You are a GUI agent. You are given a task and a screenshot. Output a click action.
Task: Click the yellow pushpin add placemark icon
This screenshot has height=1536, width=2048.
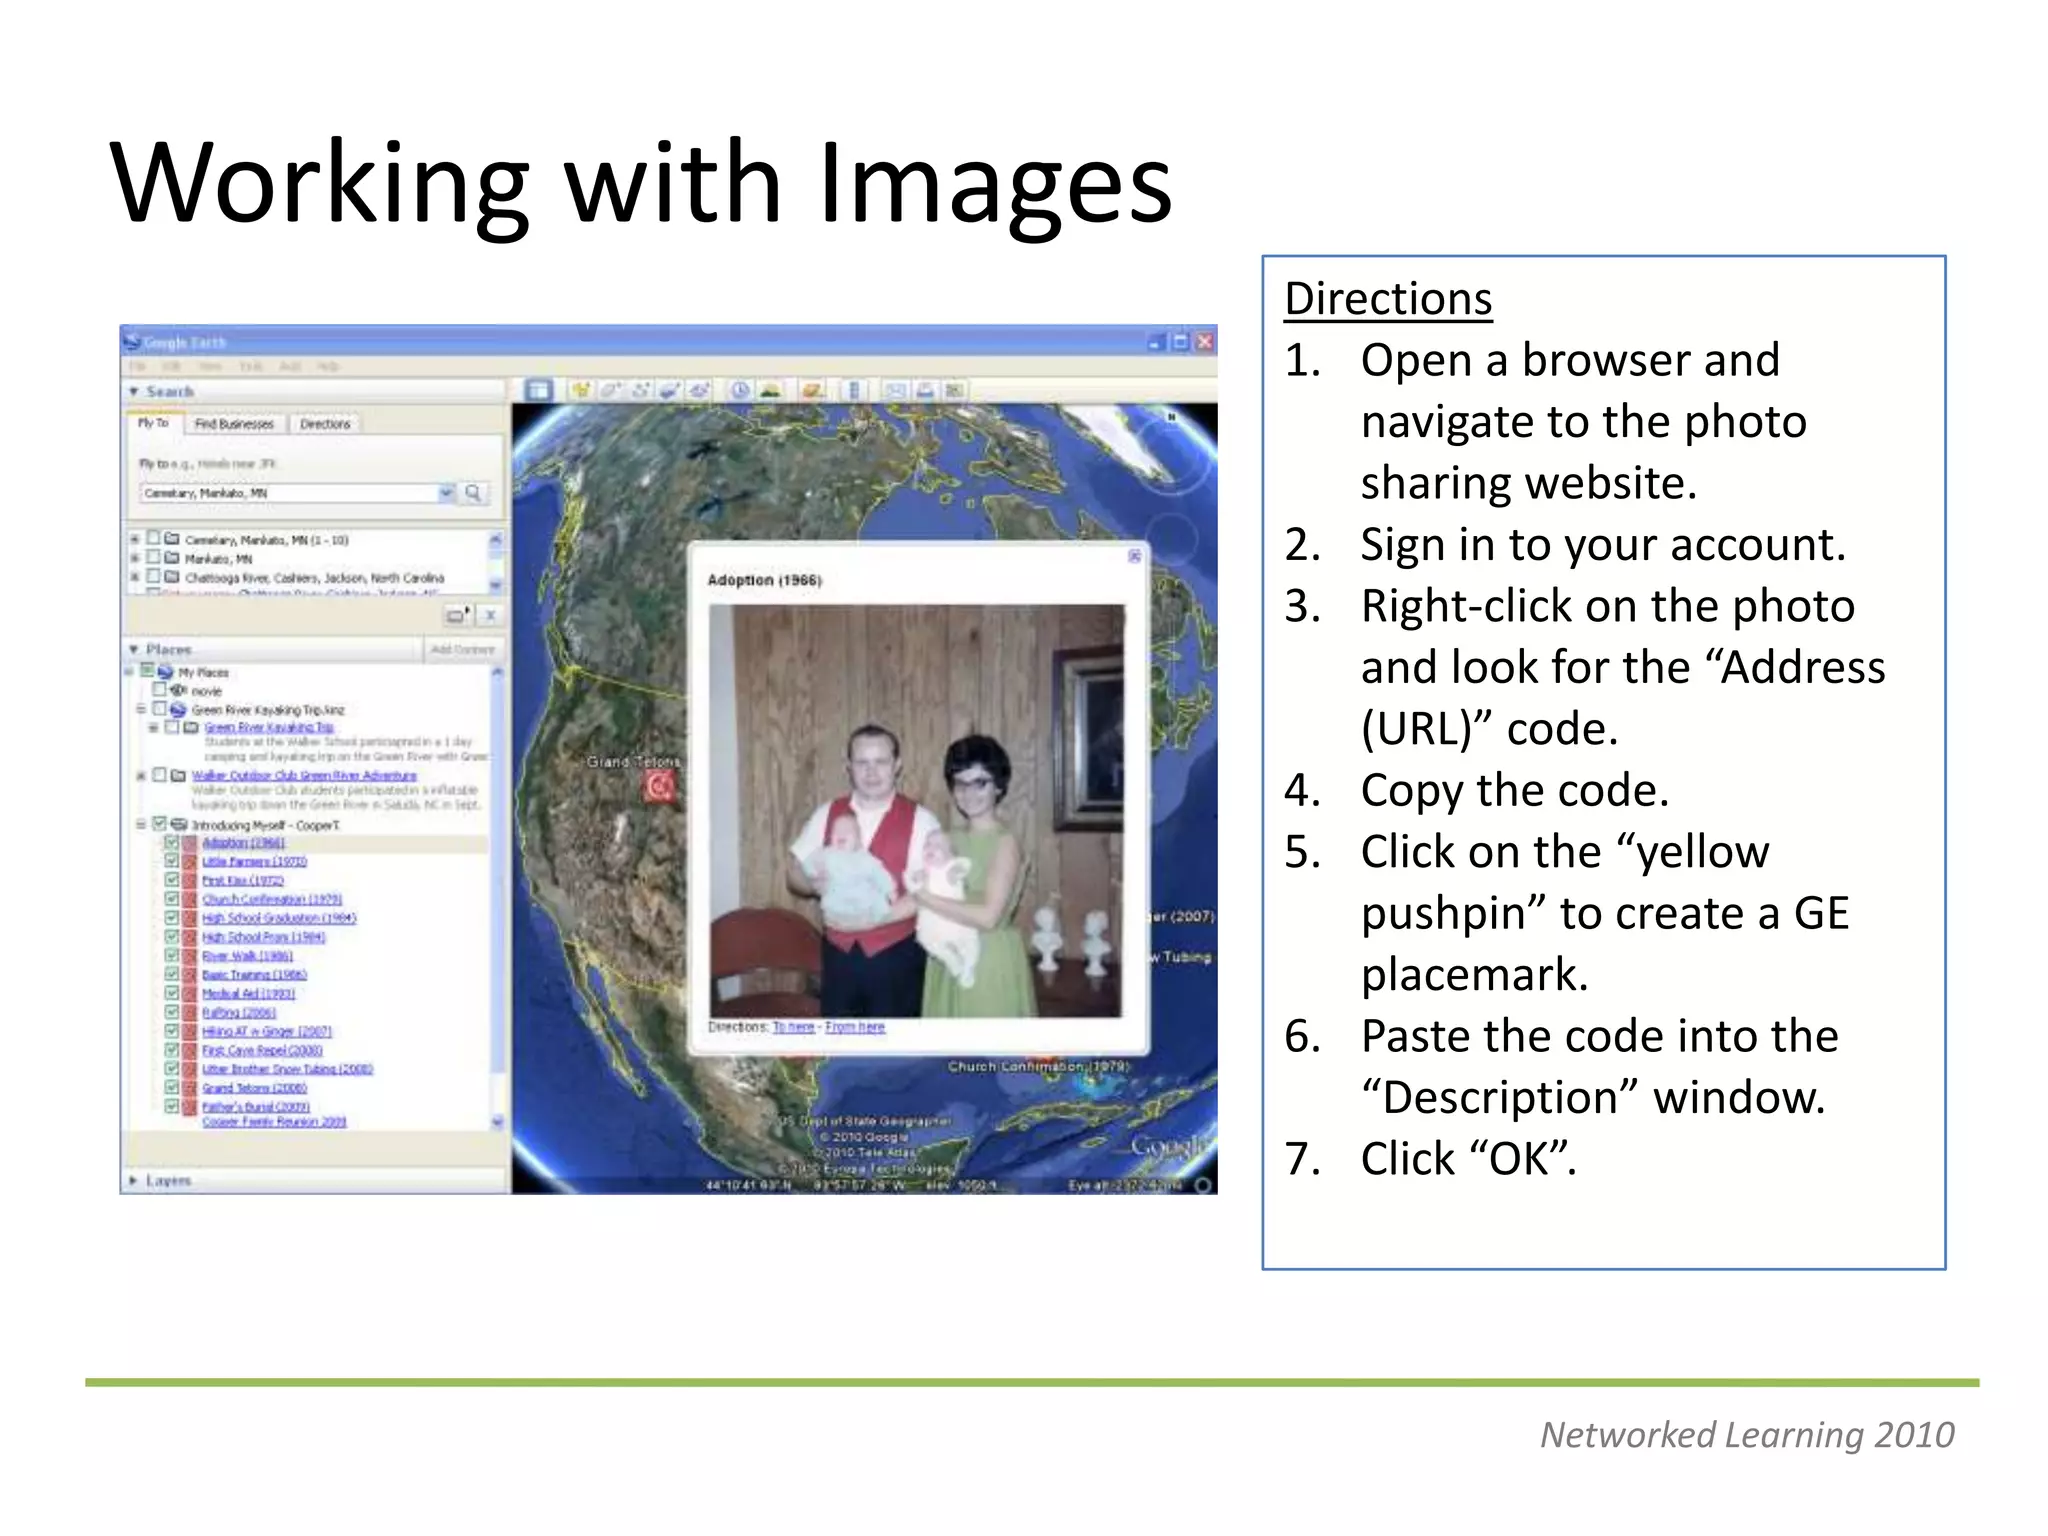click(580, 390)
